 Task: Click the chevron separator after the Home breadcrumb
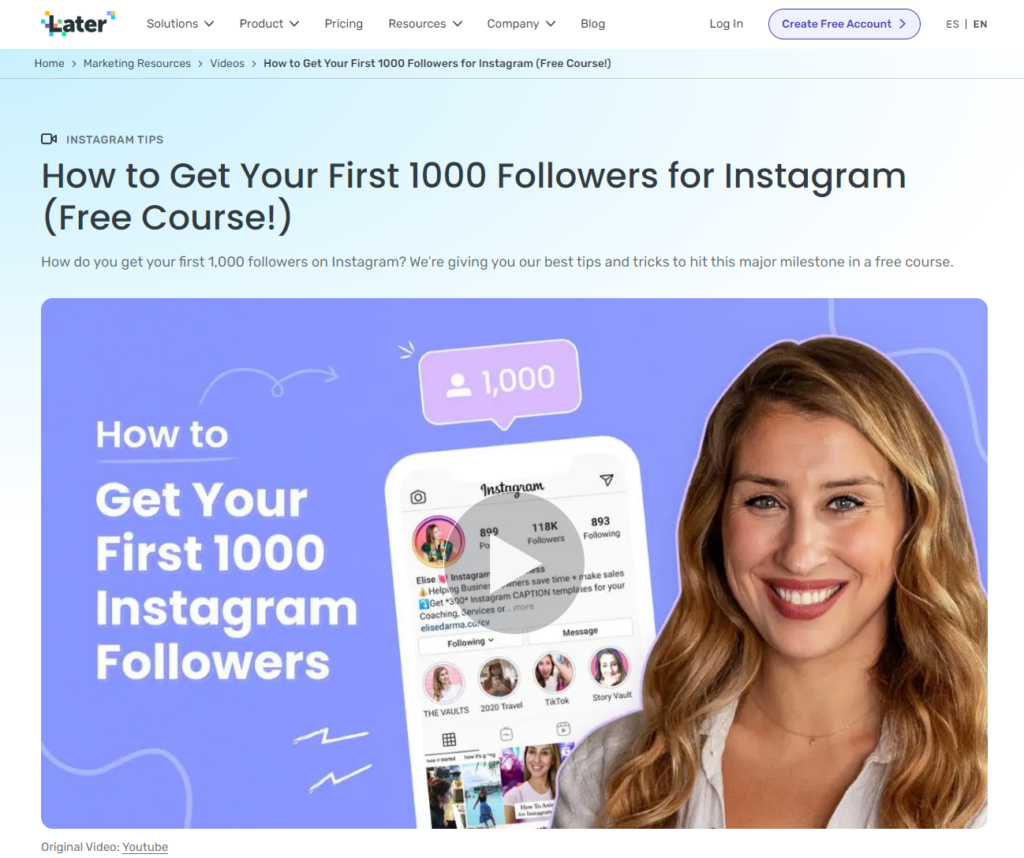[74, 63]
